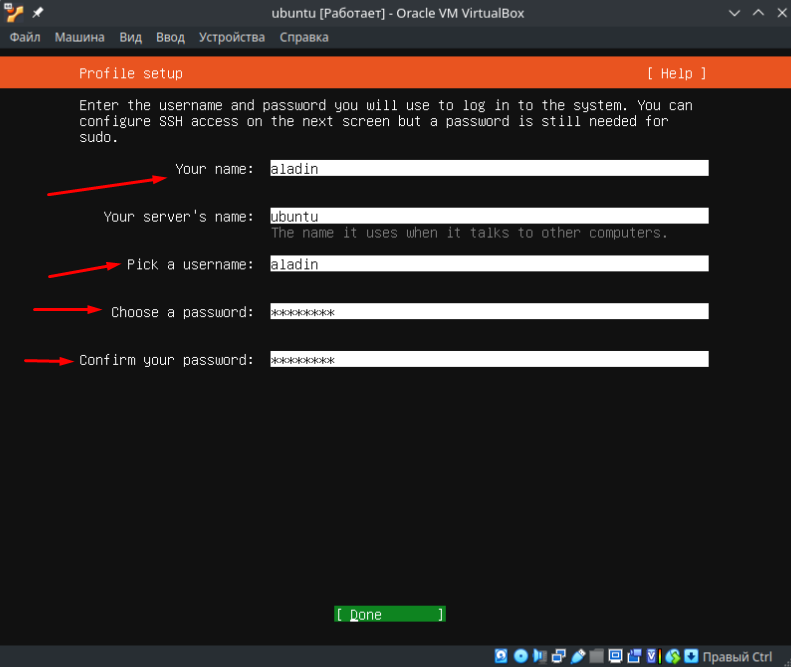
Task: Click the USB devices indicator icon
Action: [x=578, y=656]
